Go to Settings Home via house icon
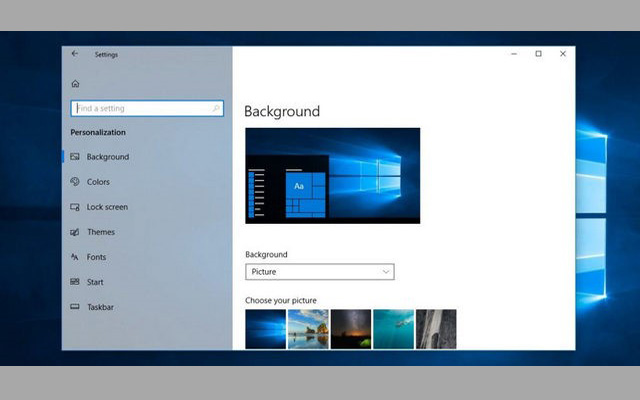 [75, 84]
